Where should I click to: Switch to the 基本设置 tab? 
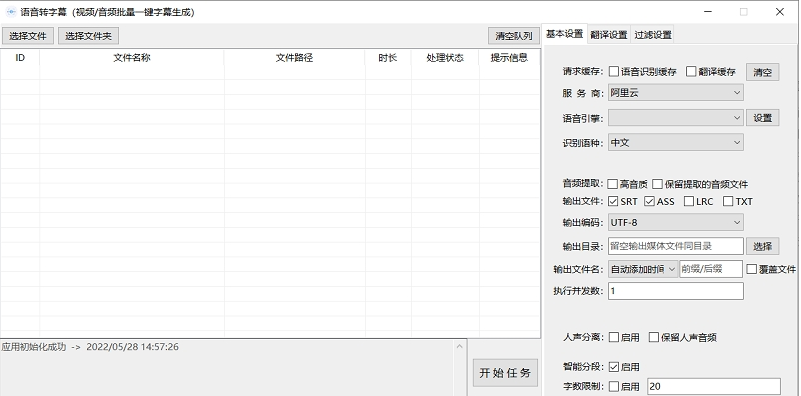coord(564,34)
